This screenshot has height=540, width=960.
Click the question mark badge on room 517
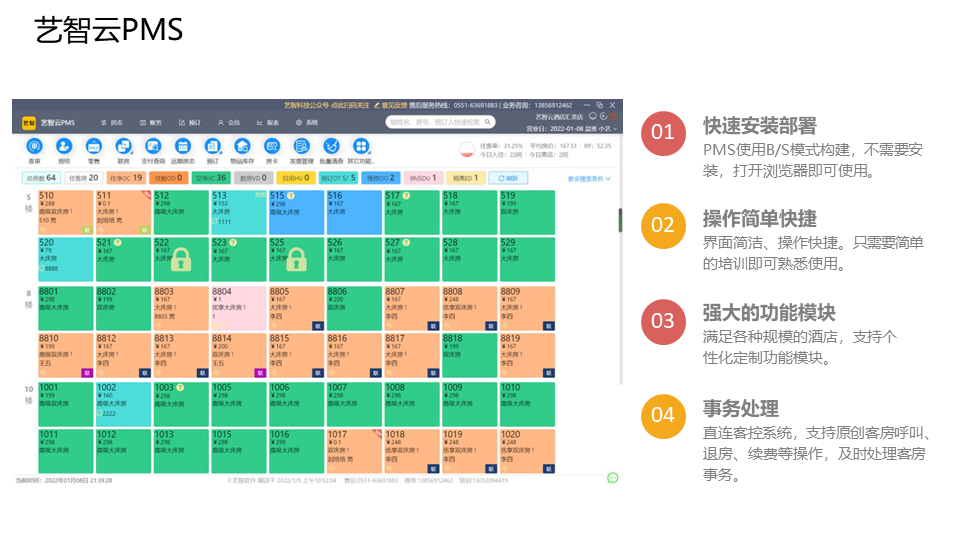[406, 195]
